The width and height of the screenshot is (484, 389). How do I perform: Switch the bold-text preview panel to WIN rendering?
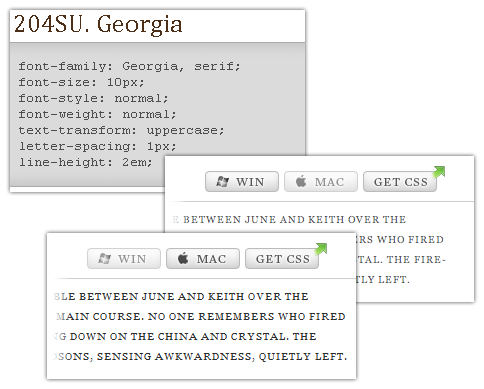[x=124, y=259]
